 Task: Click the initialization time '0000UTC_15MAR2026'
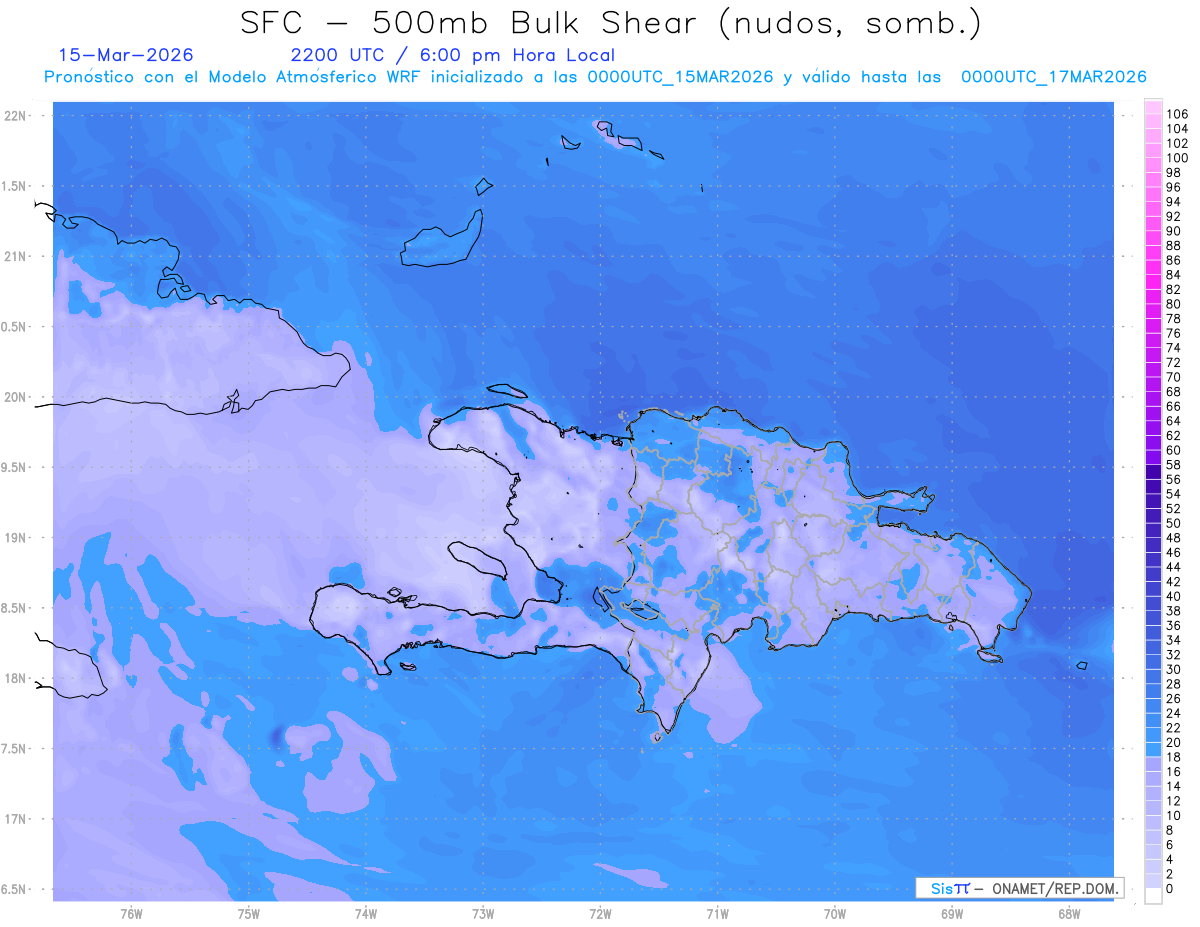(x=680, y=77)
